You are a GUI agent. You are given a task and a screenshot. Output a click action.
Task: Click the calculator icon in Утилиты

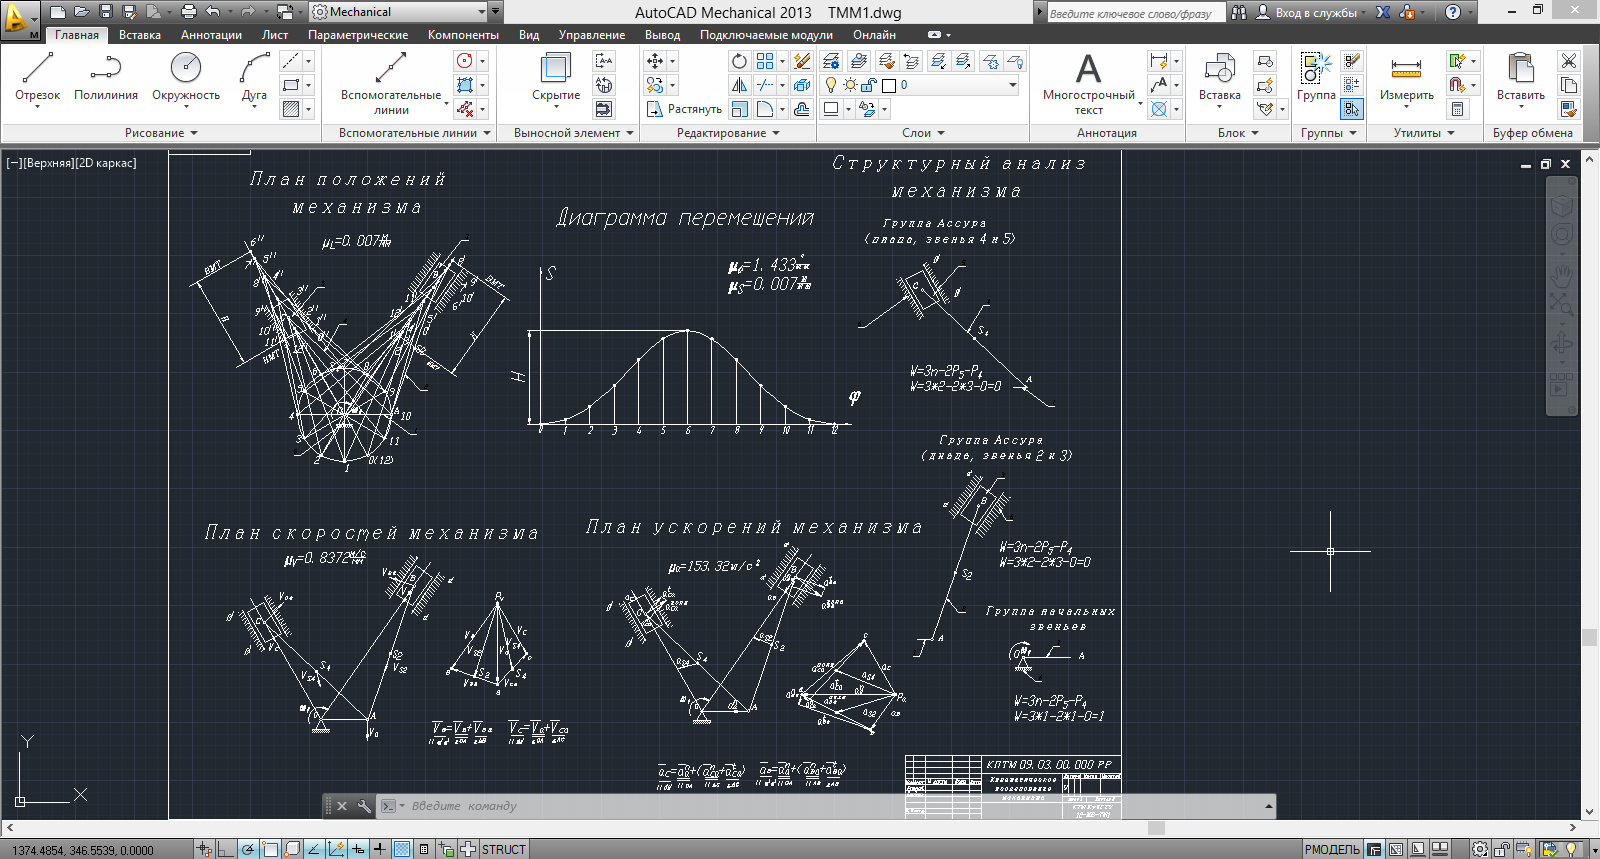coord(1458,109)
